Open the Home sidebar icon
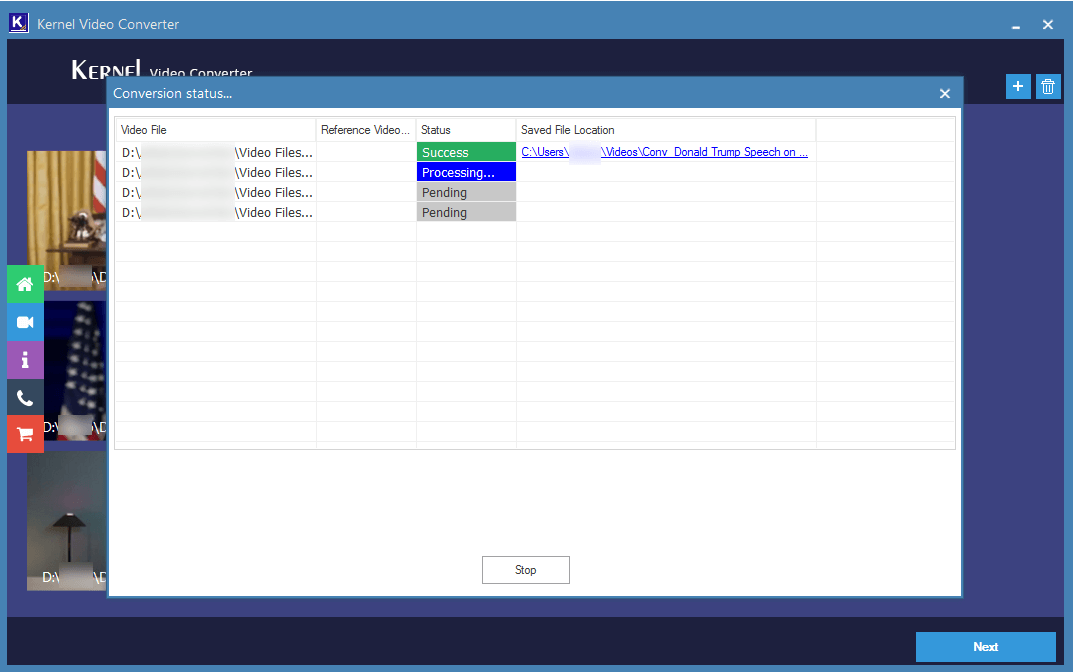The height and width of the screenshot is (672, 1074). click(x=25, y=284)
